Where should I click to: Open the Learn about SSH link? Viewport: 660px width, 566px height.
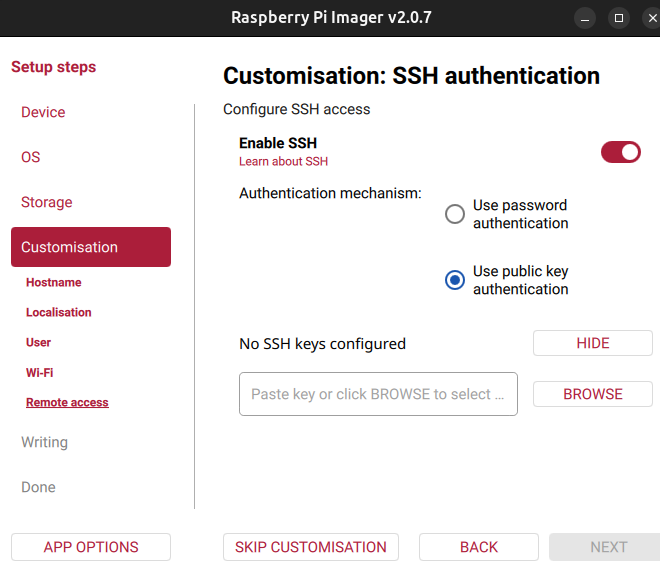click(283, 161)
